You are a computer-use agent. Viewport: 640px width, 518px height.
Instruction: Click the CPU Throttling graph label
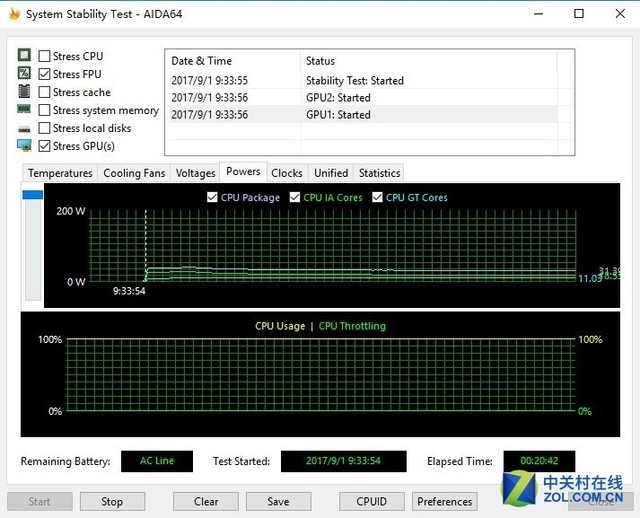point(352,326)
